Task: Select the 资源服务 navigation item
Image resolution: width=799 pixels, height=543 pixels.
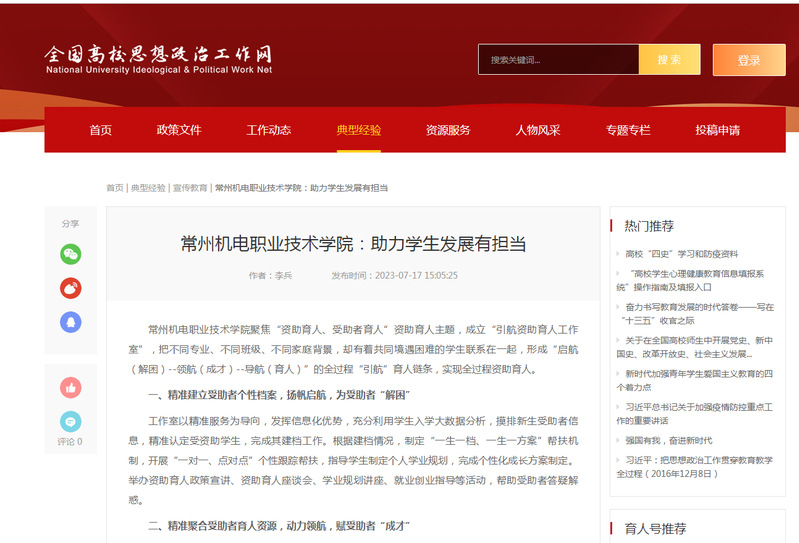Action: pos(448,130)
